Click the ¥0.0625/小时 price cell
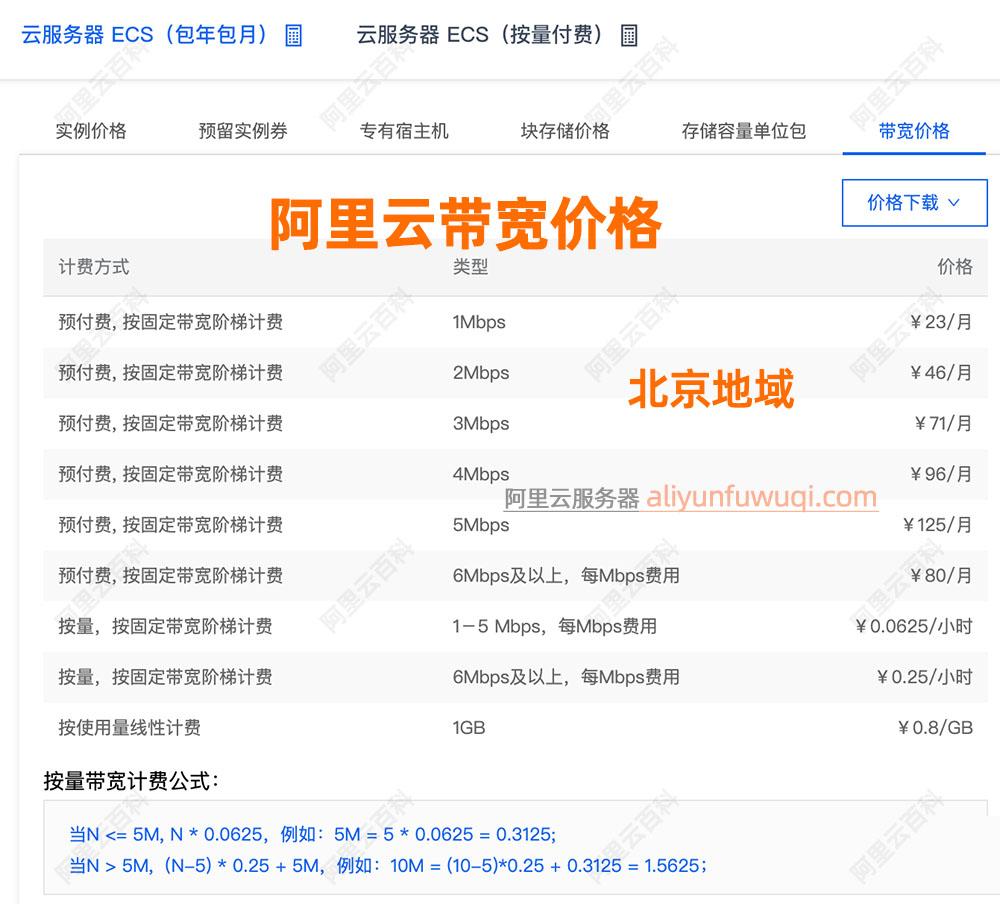This screenshot has height=904, width=1000. tap(914, 626)
